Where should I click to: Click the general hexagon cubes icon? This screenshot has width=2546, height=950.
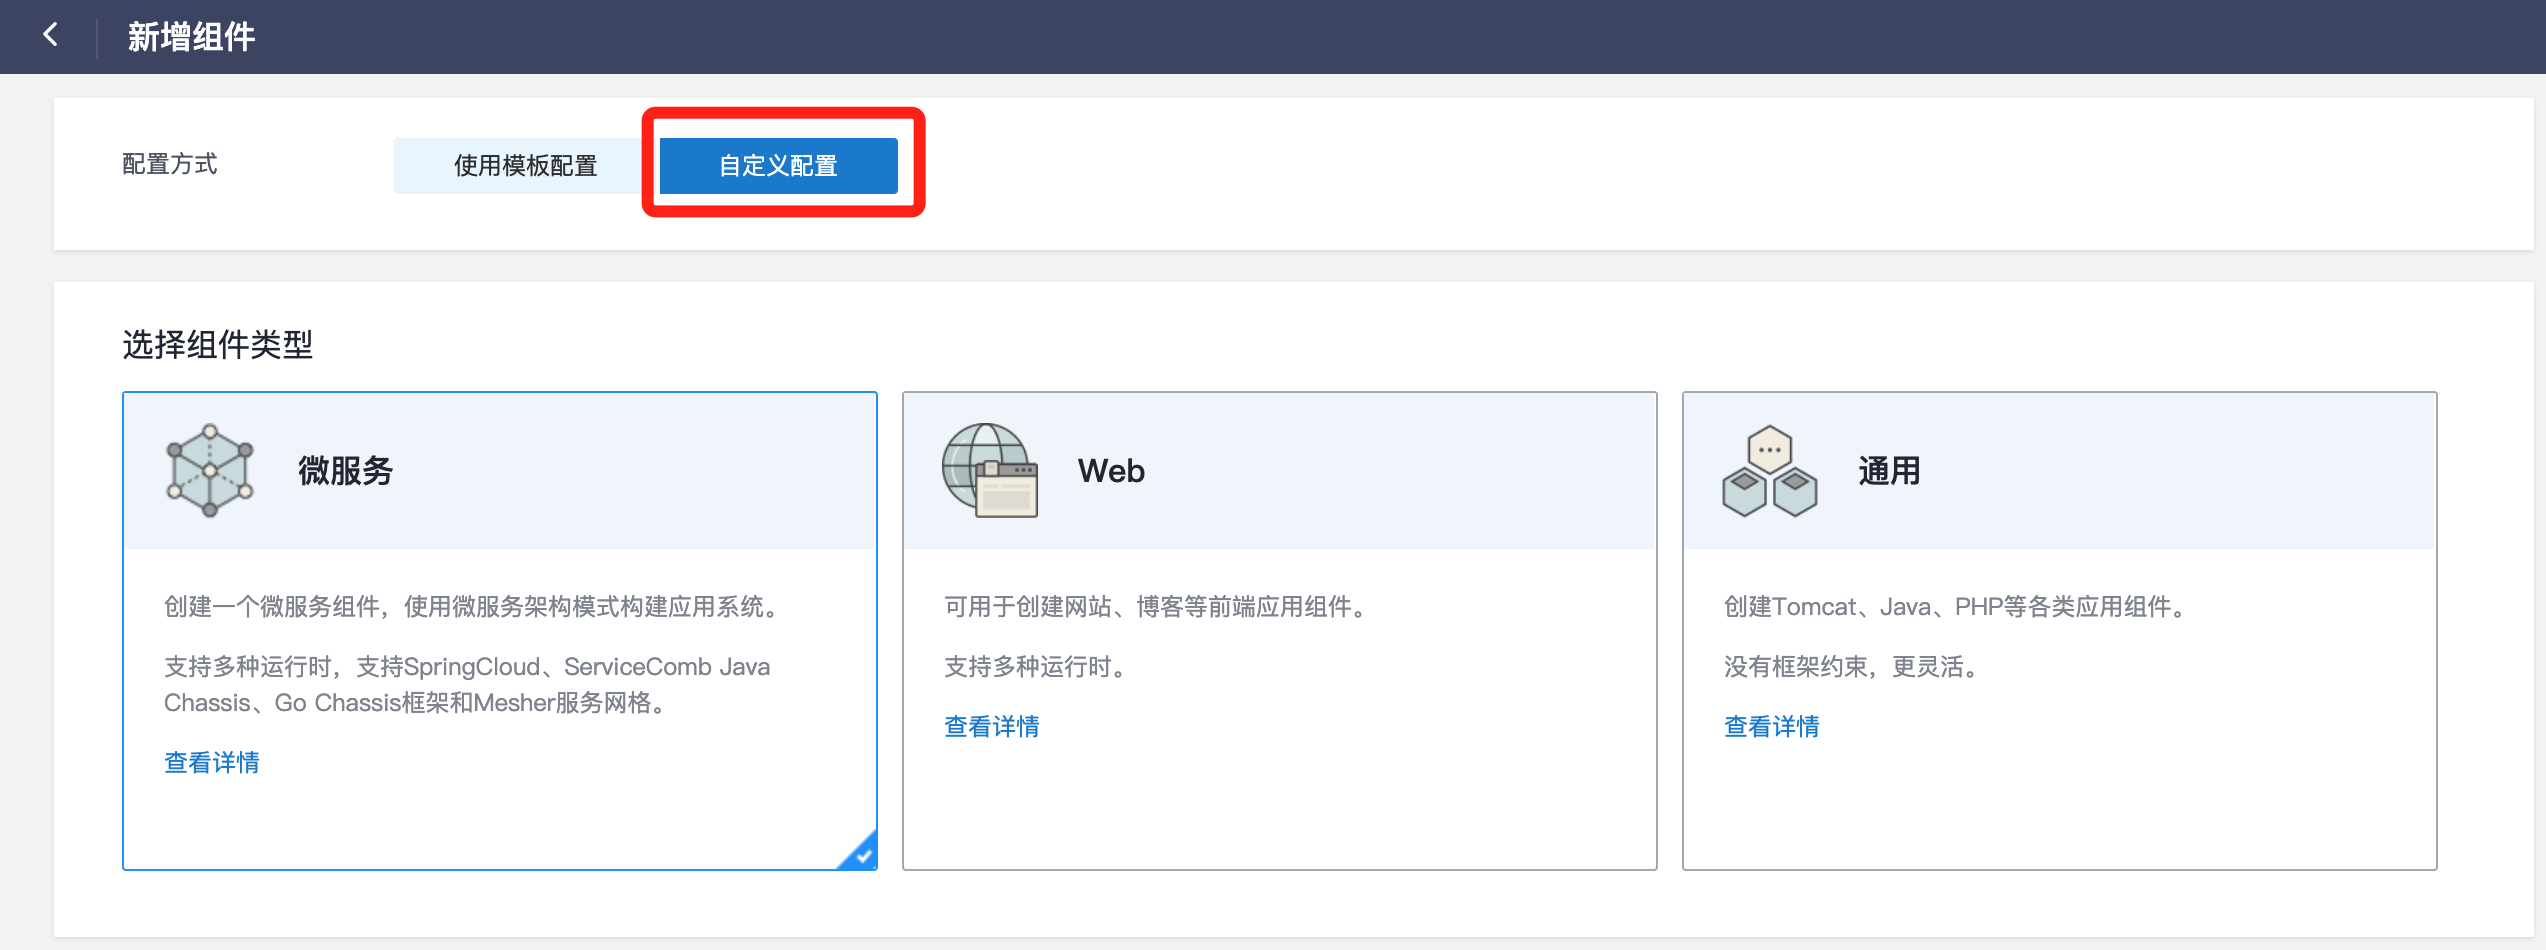coord(1769,470)
